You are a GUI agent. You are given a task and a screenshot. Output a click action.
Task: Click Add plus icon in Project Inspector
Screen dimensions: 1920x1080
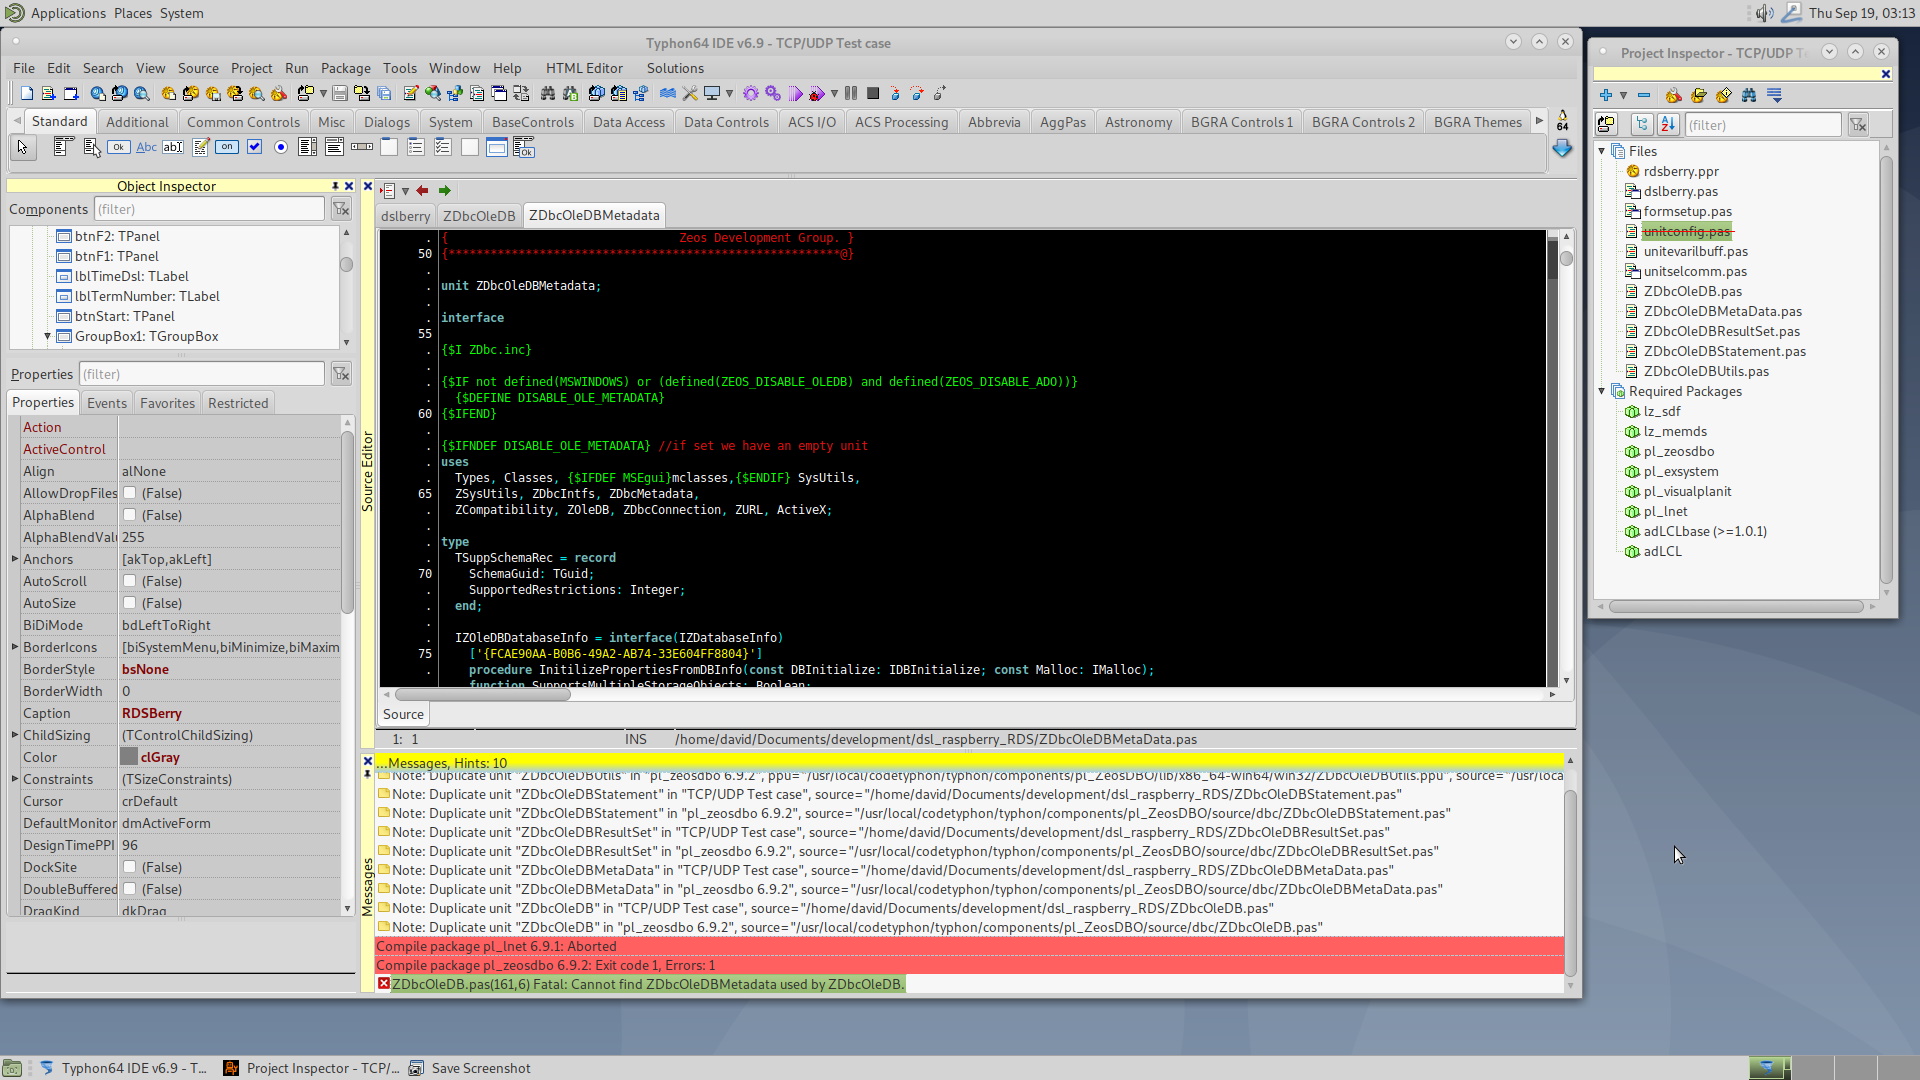pos(1606,96)
